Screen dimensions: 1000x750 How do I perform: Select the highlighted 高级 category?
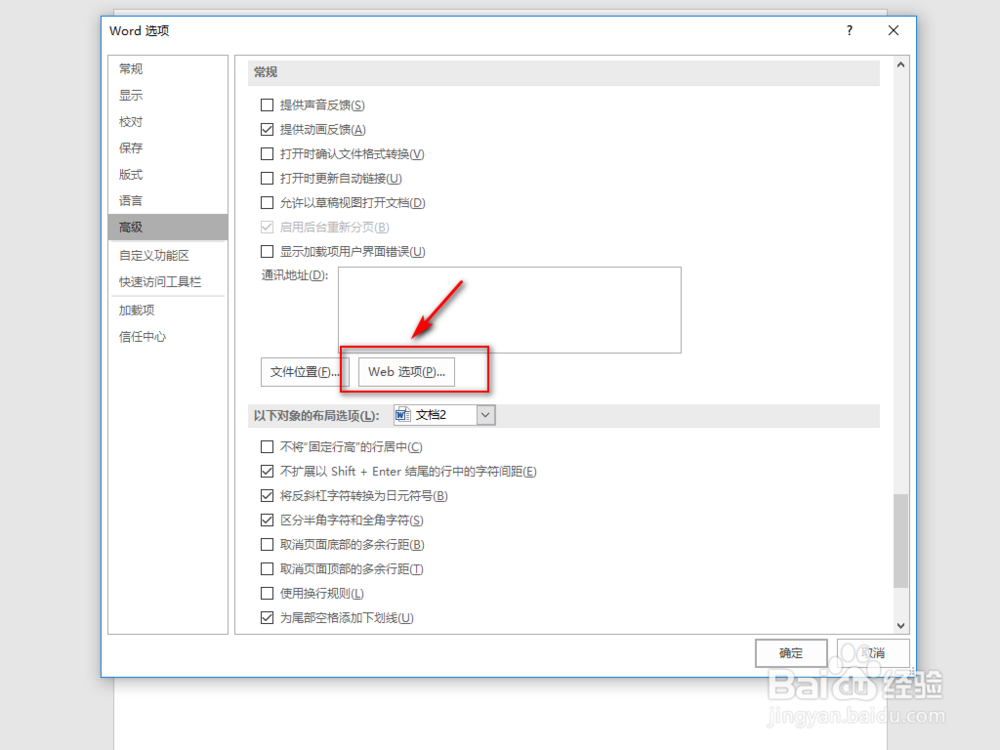pos(168,227)
